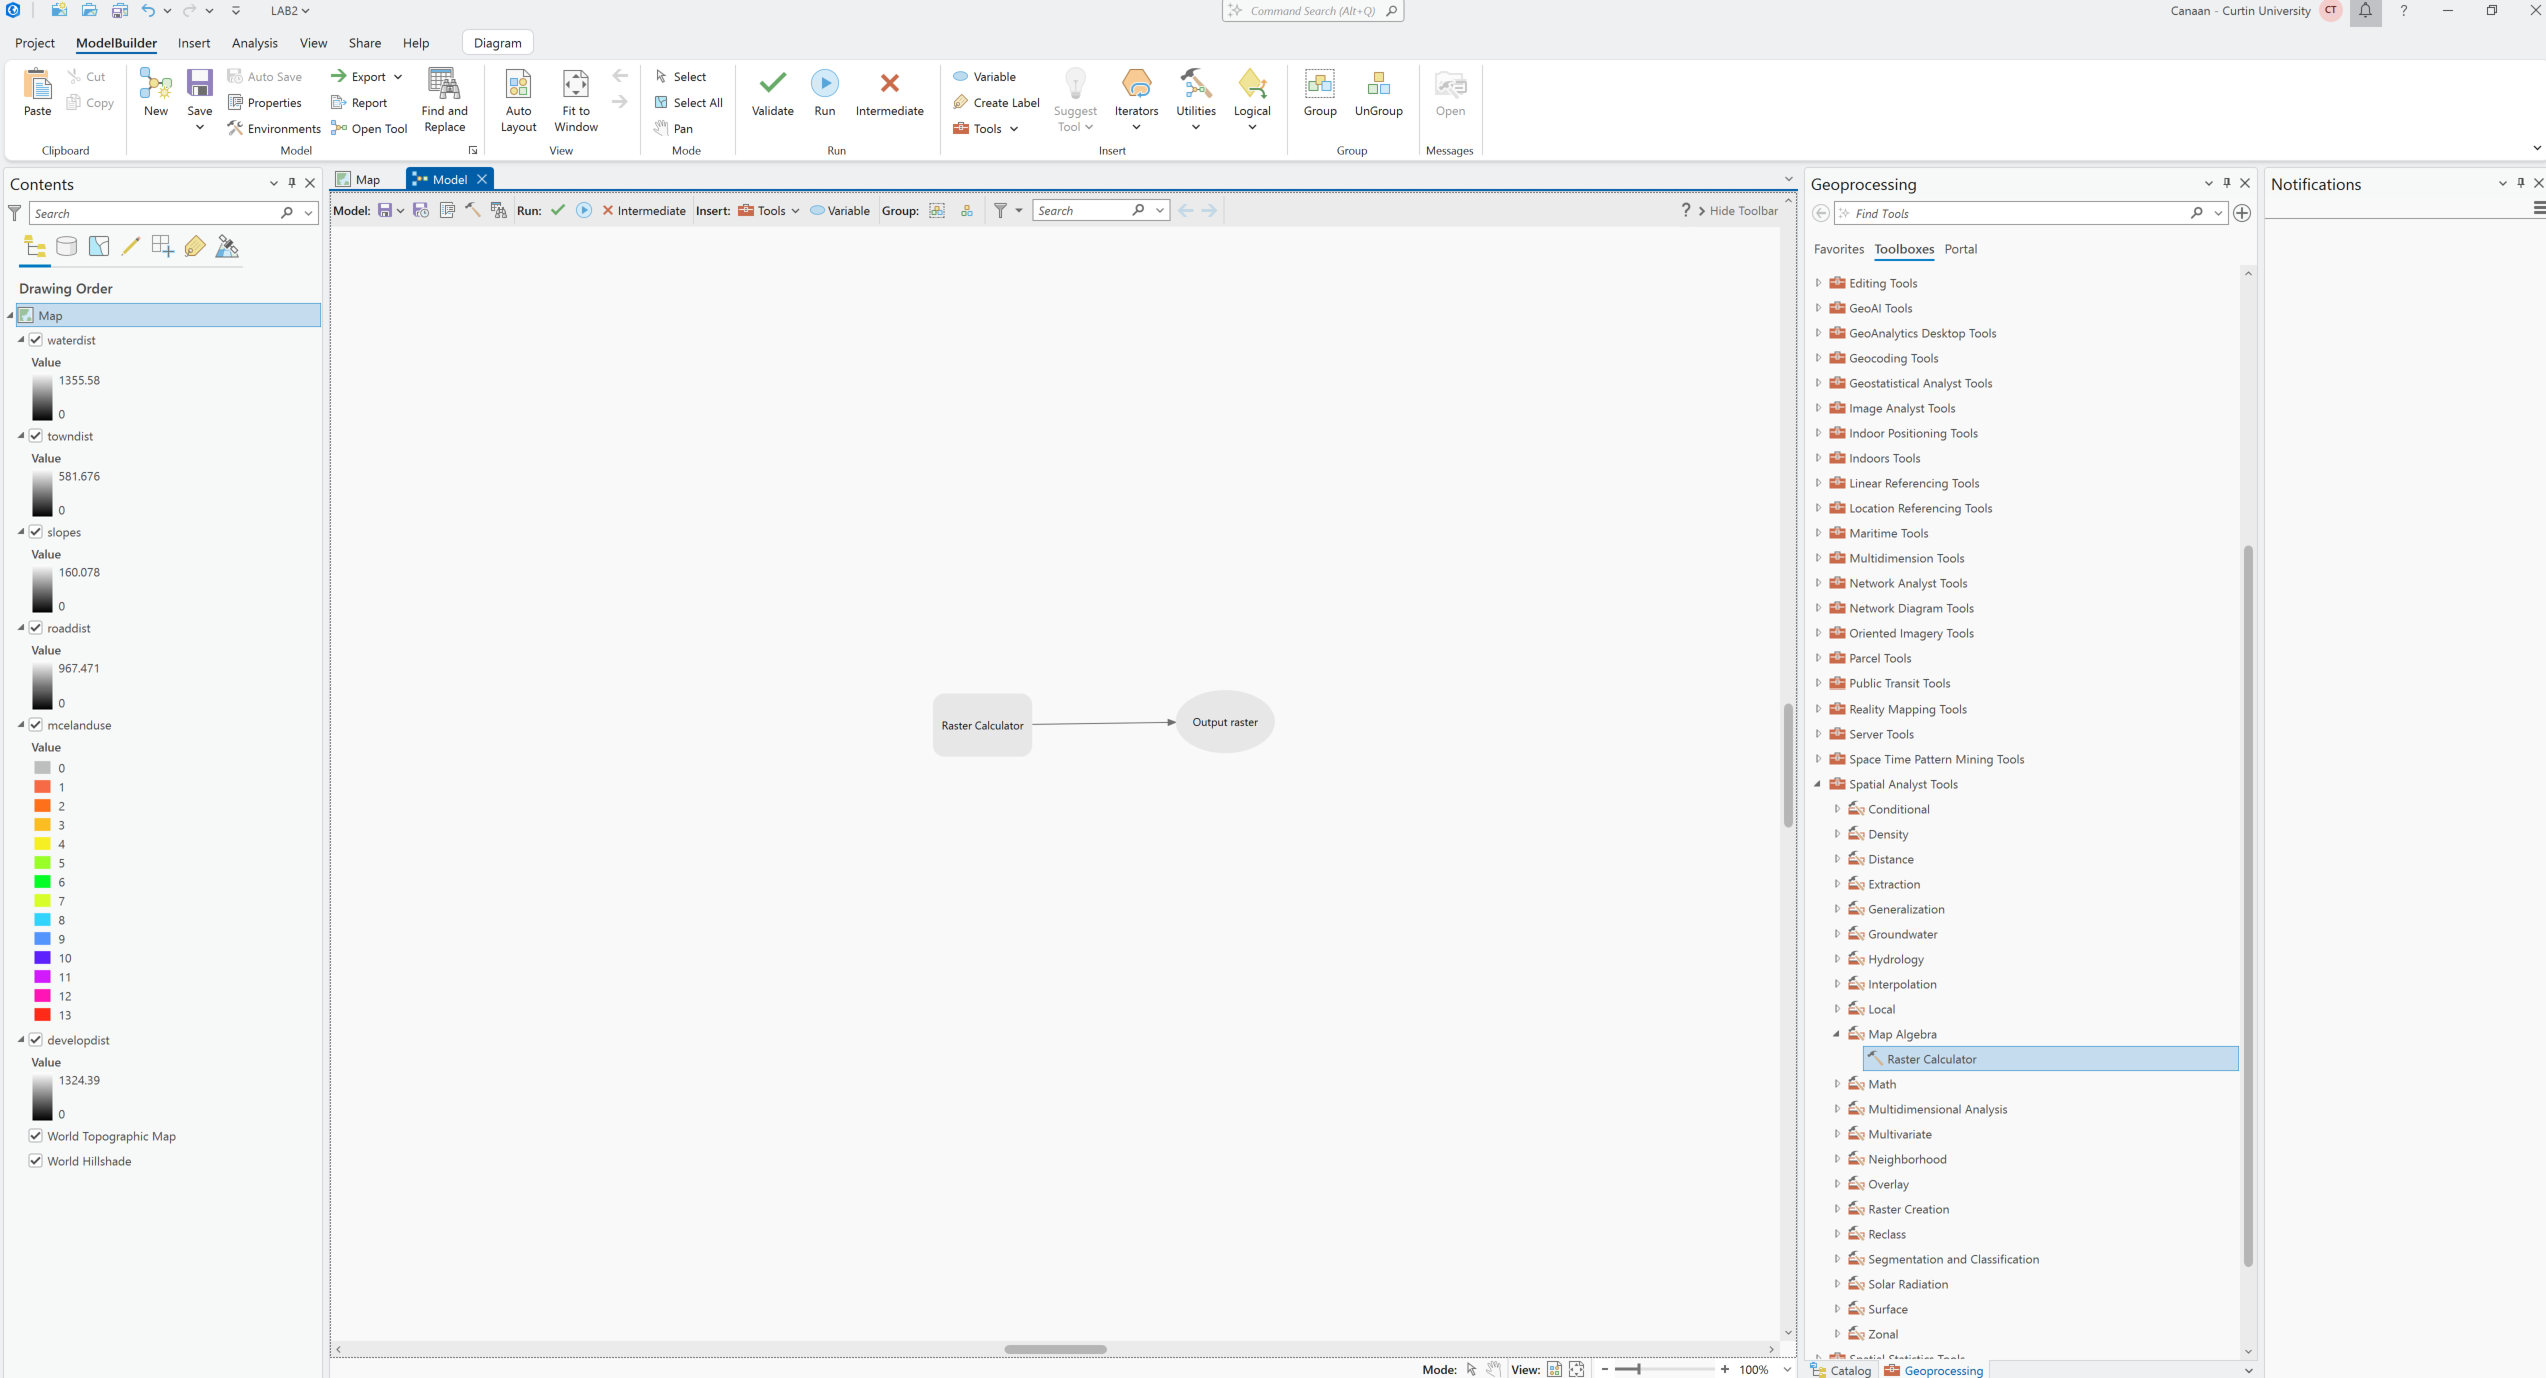Image resolution: width=2546 pixels, height=1378 pixels.
Task: Uncheck World Topographic Map layer
Action: tap(36, 1136)
